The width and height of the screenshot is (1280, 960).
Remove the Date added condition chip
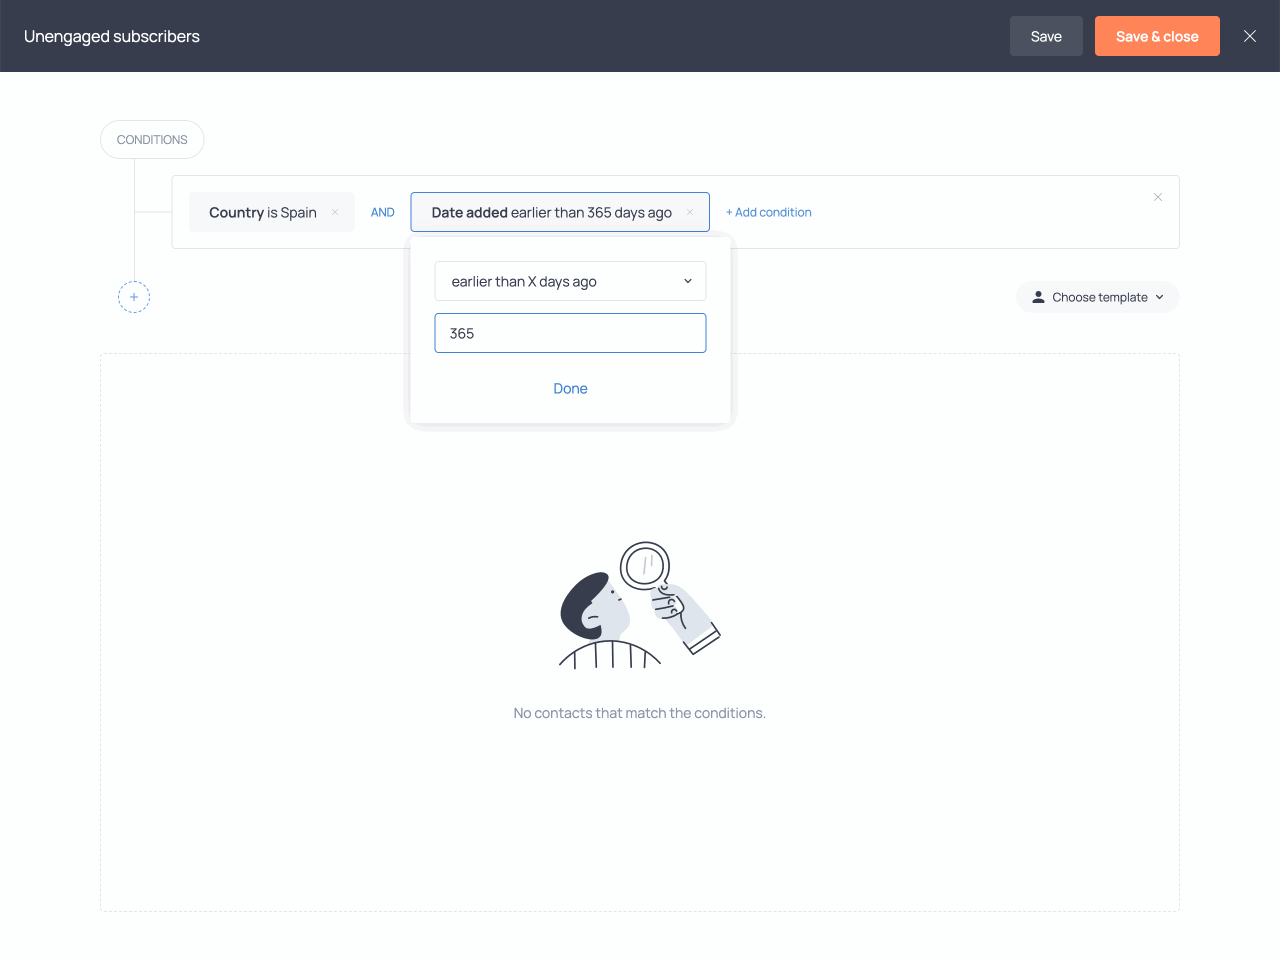pos(690,212)
